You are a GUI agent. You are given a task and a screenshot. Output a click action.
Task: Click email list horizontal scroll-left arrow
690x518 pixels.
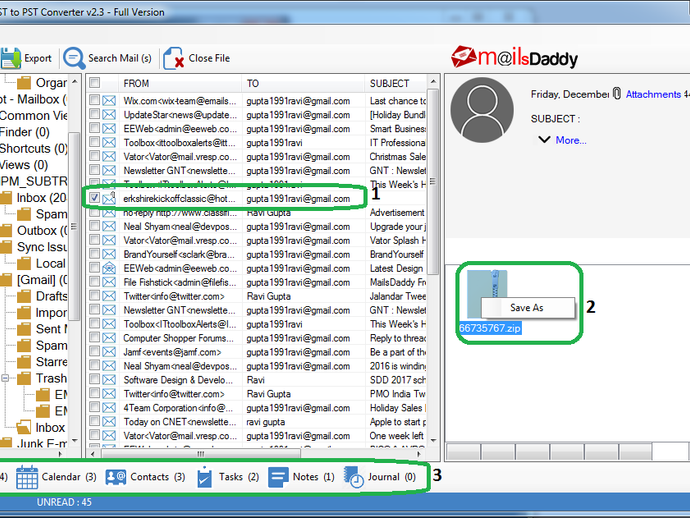pyautogui.click(x=92, y=454)
